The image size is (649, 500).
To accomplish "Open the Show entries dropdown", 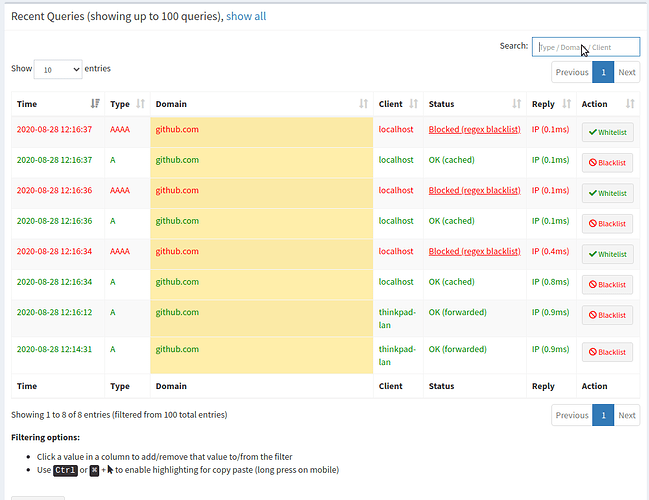I will (x=58, y=69).
